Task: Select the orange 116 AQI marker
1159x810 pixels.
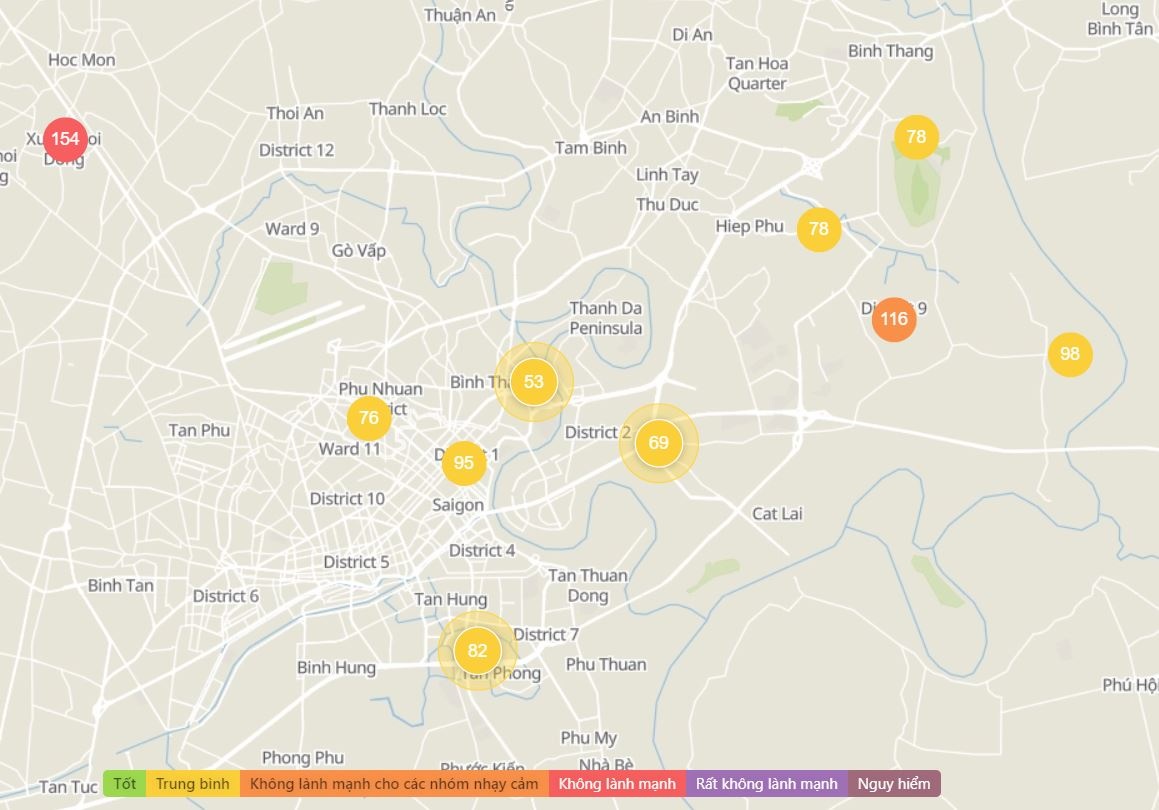Action: point(893,319)
